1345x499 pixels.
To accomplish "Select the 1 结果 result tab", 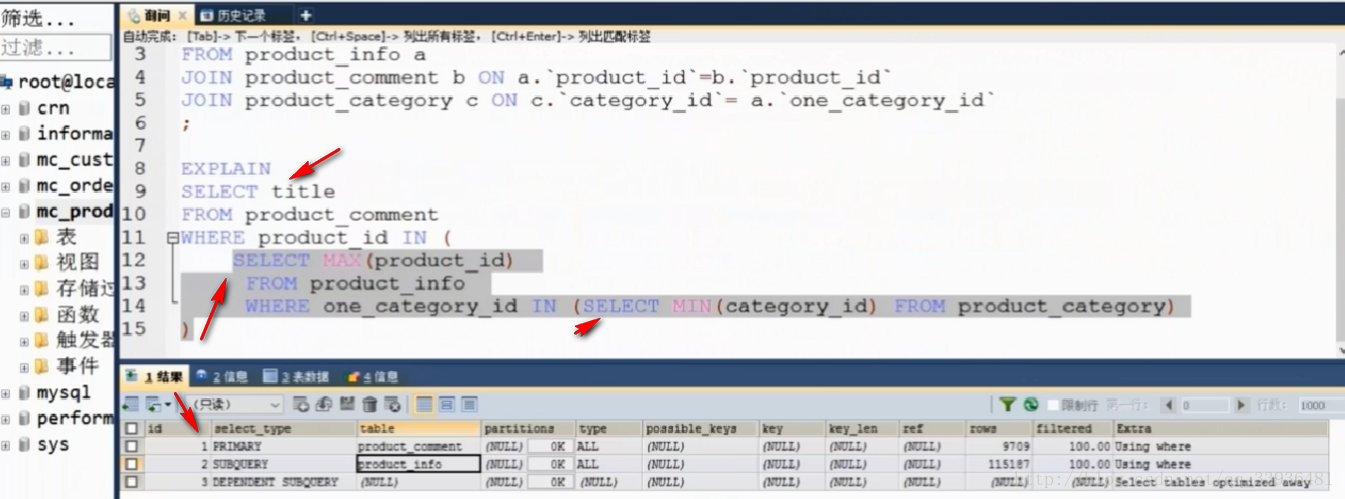I will (x=154, y=377).
